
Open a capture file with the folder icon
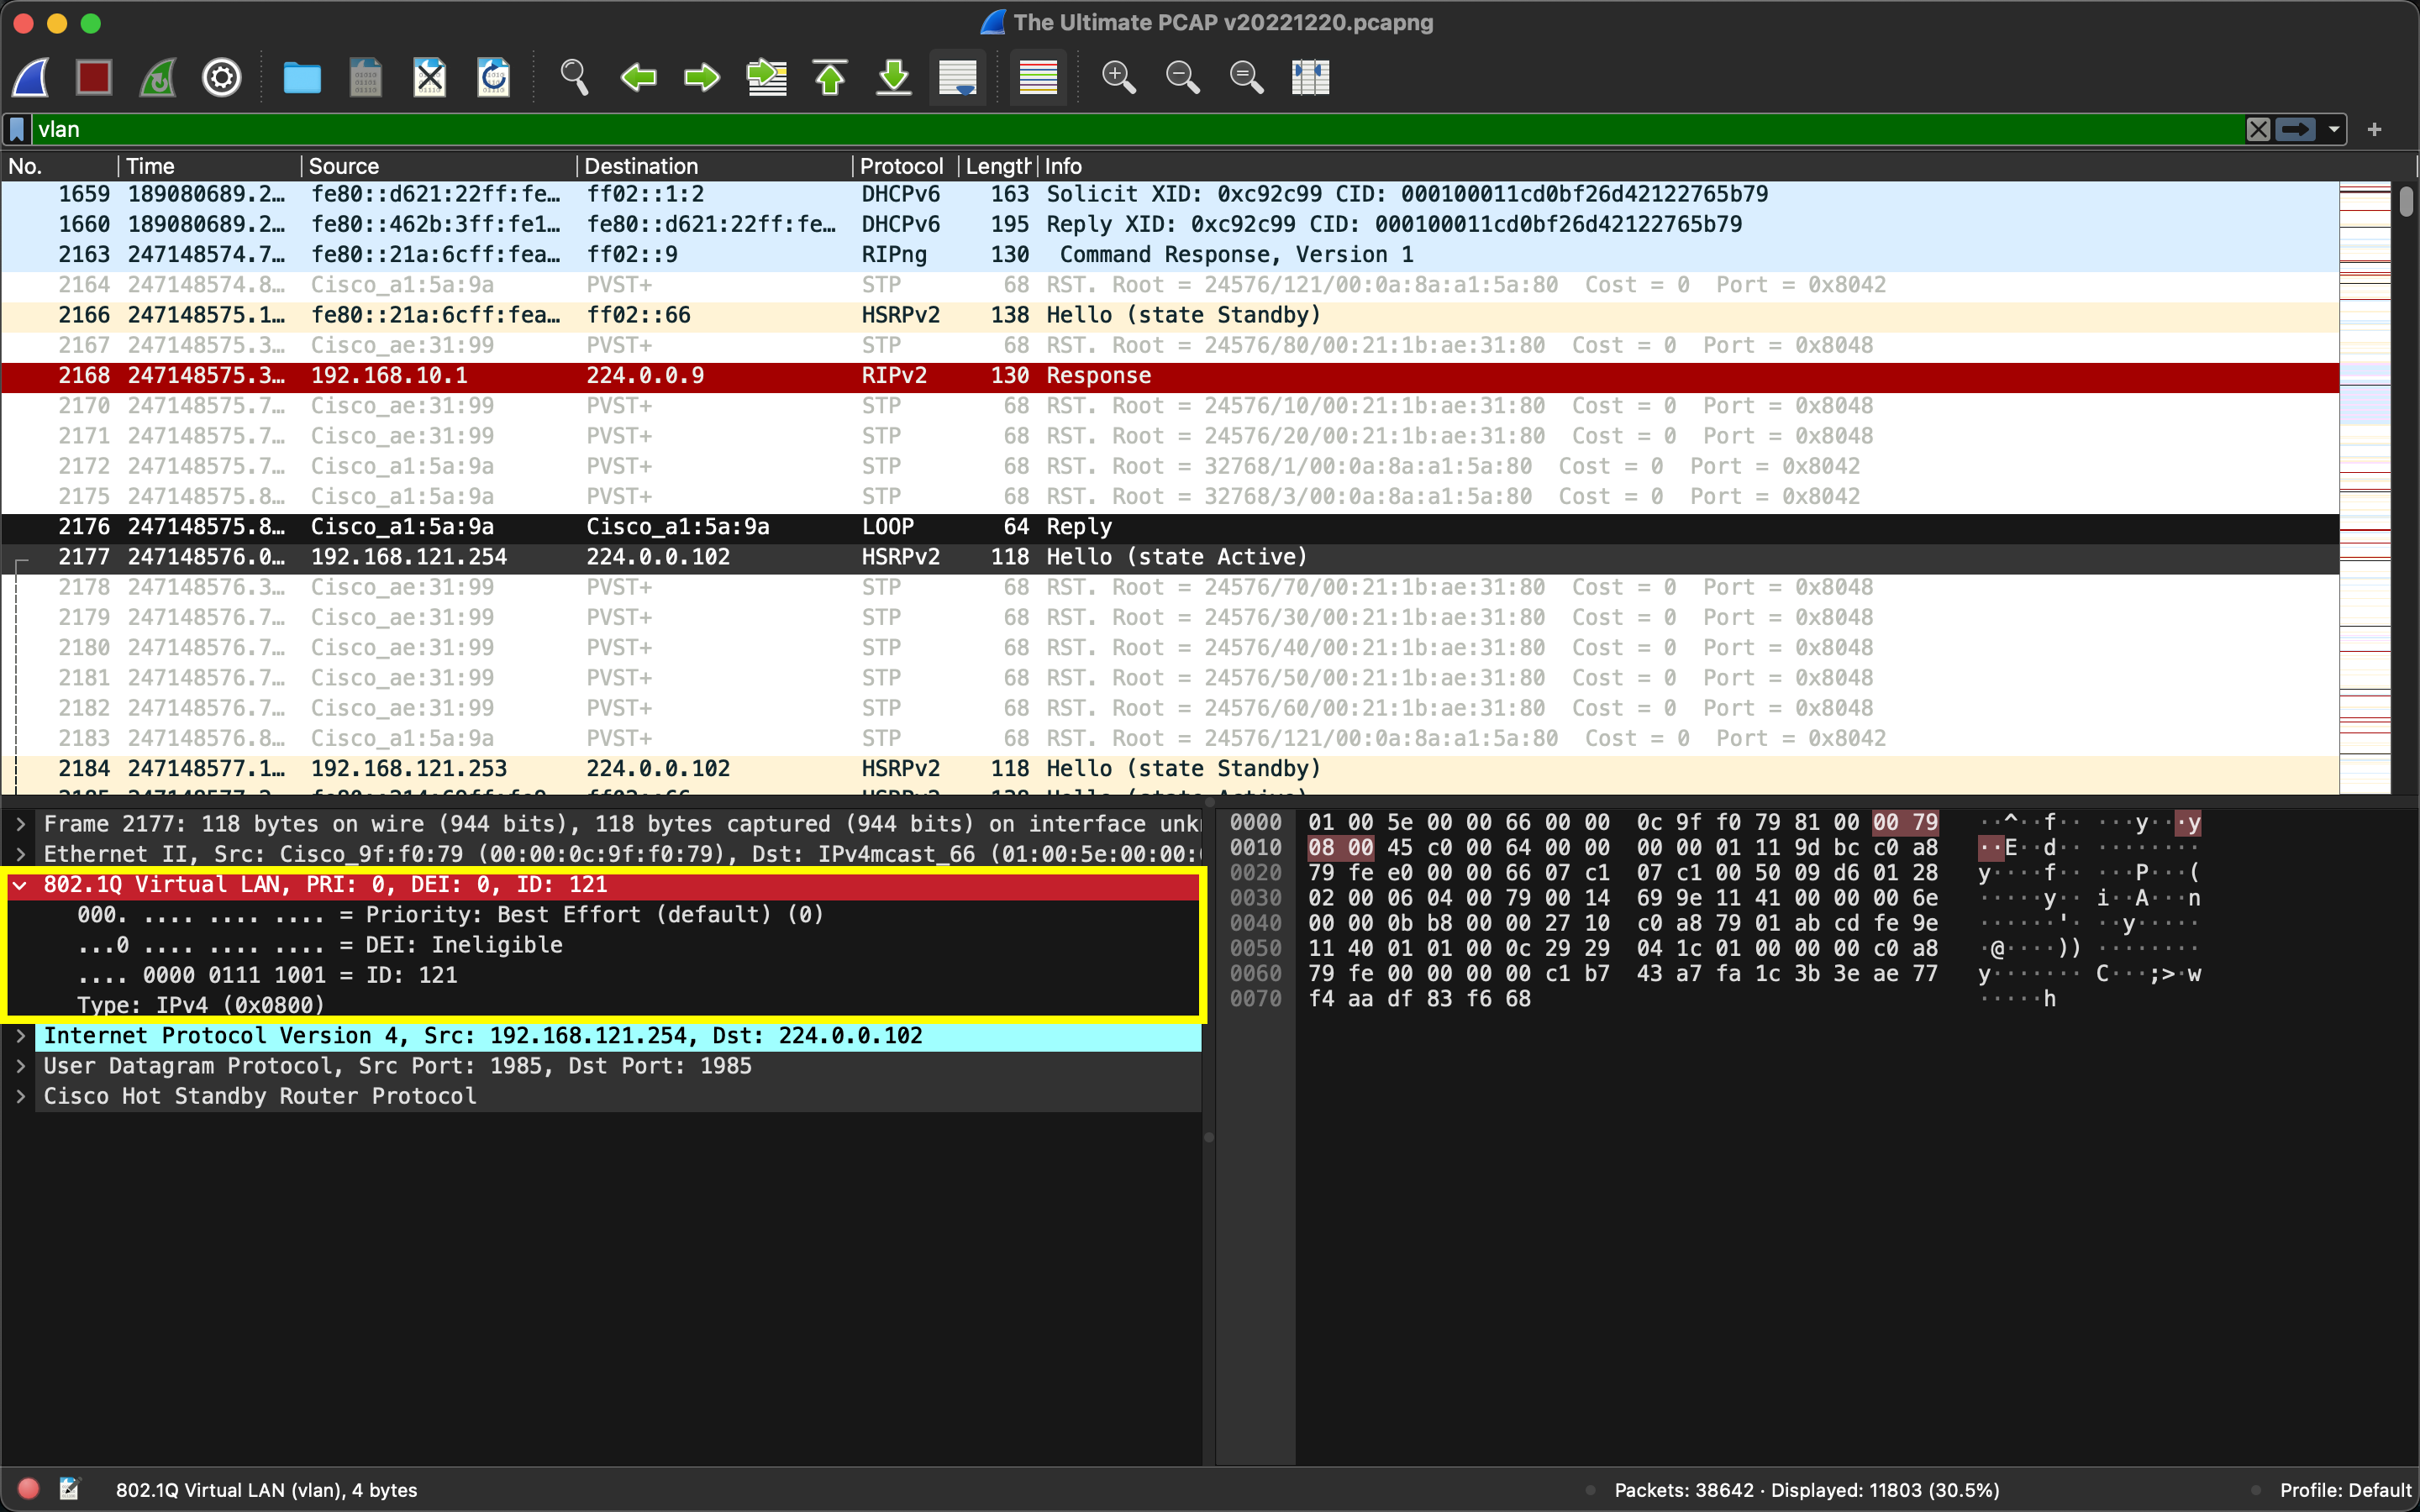click(x=302, y=77)
